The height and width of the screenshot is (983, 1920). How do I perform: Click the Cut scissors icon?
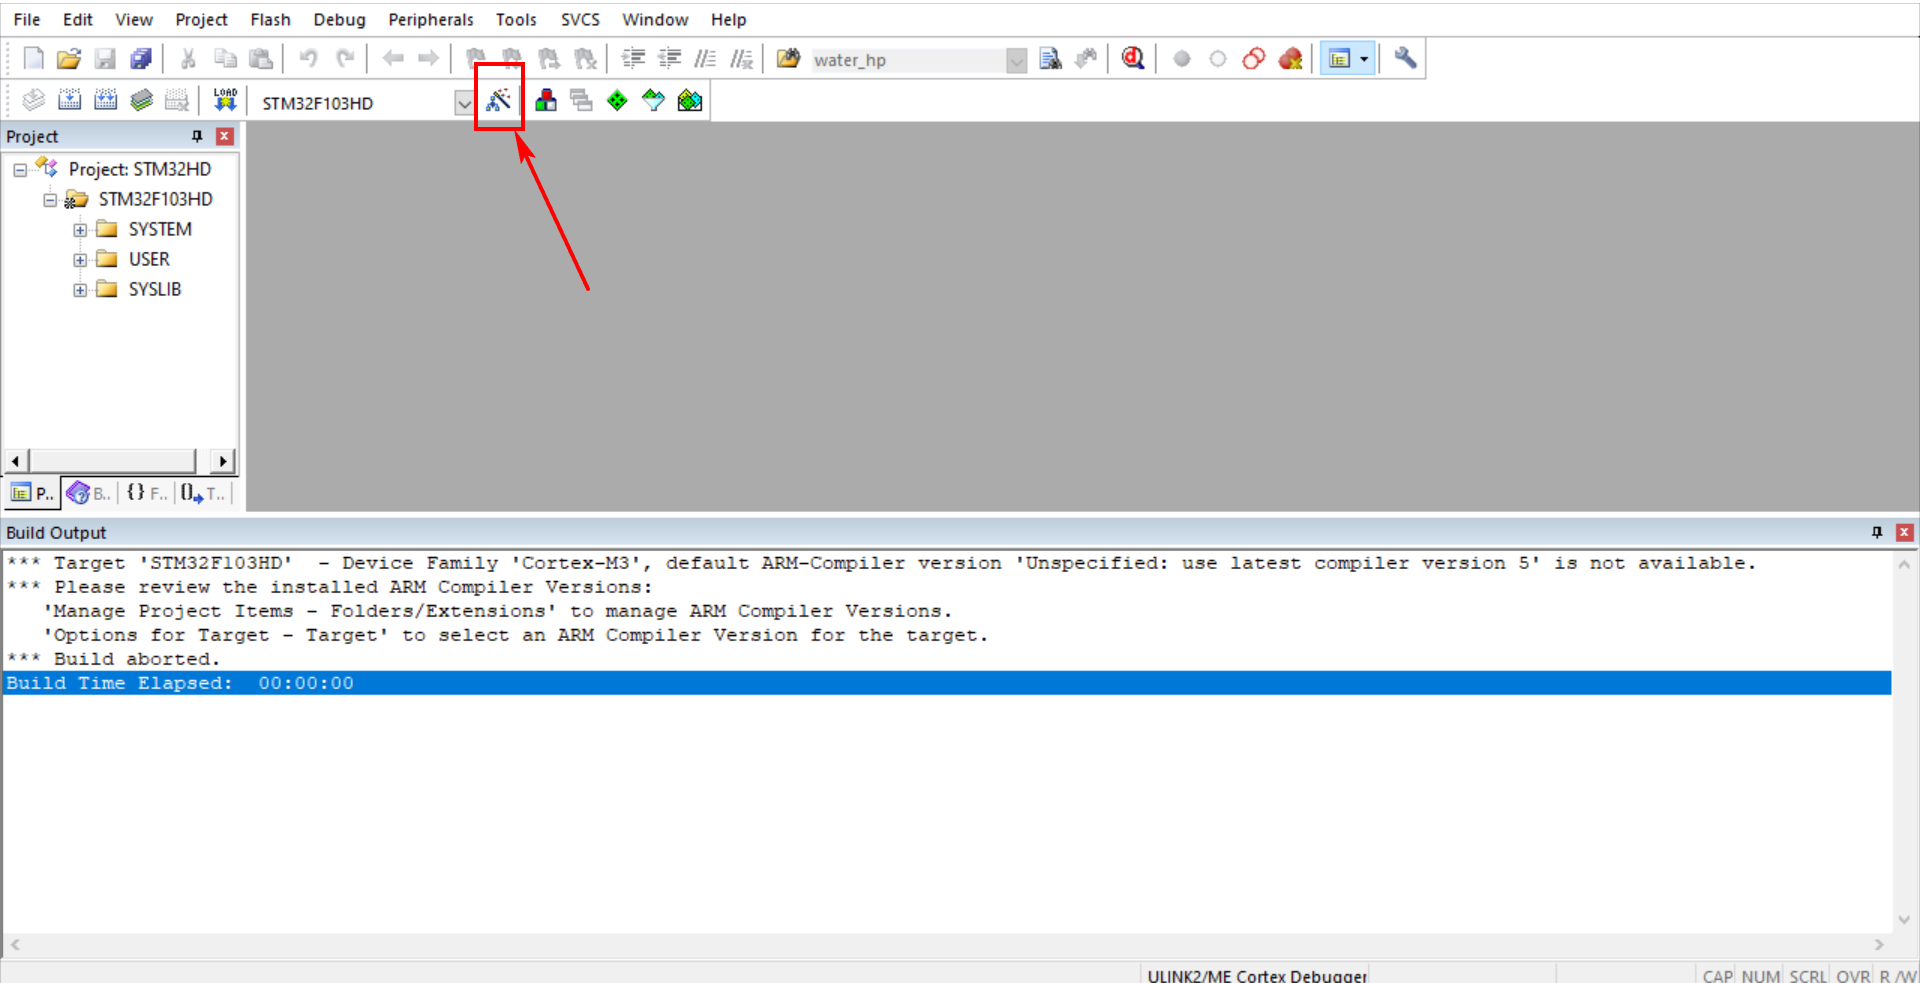(x=188, y=59)
